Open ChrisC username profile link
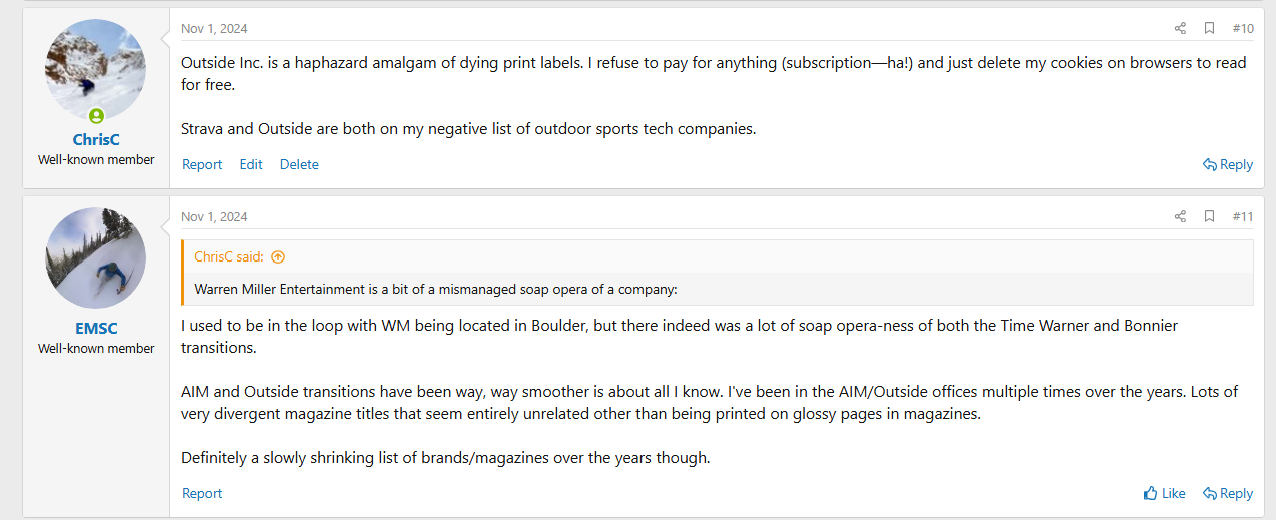Viewport: 1276px width, 520px height. (96, 140)
